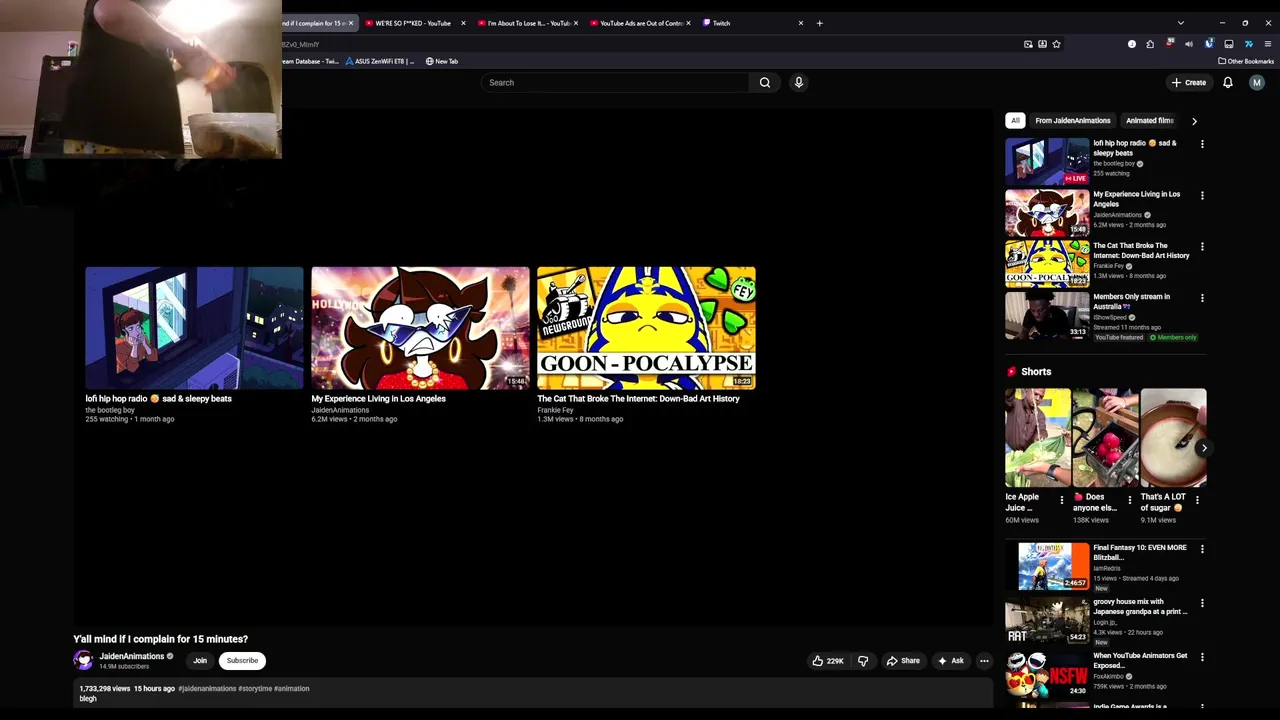This screenshot has height=720, width=1280.
Task: Click the Join button
Action: point(200,660)
